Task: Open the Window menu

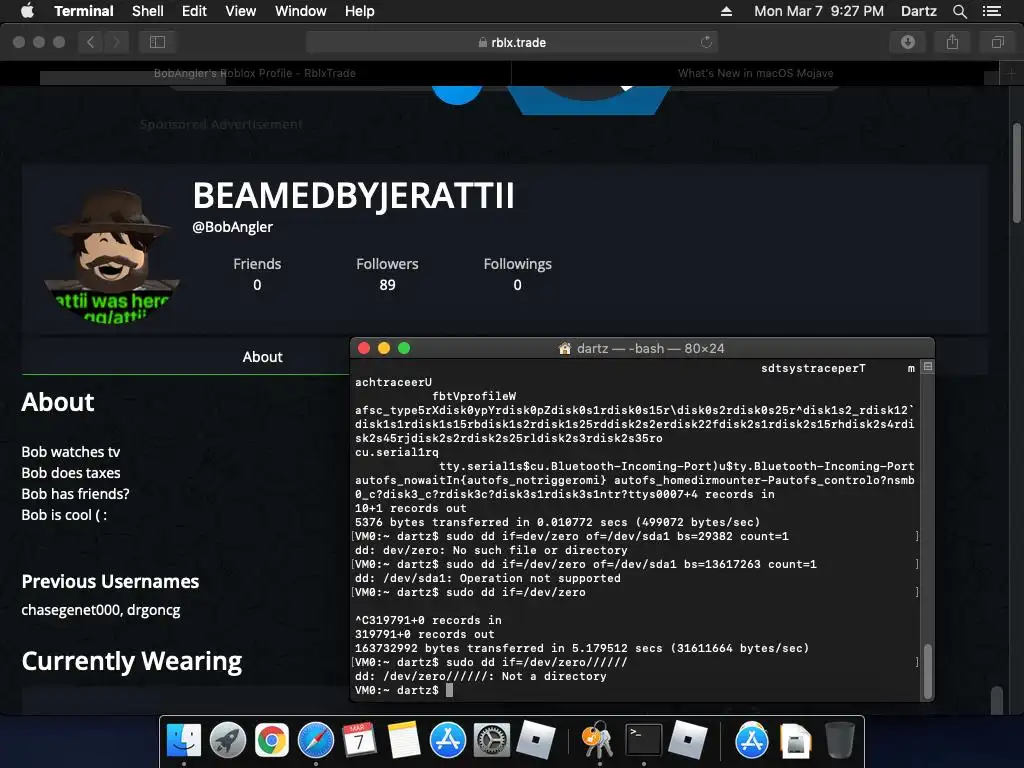Action: tap(300, 11)
